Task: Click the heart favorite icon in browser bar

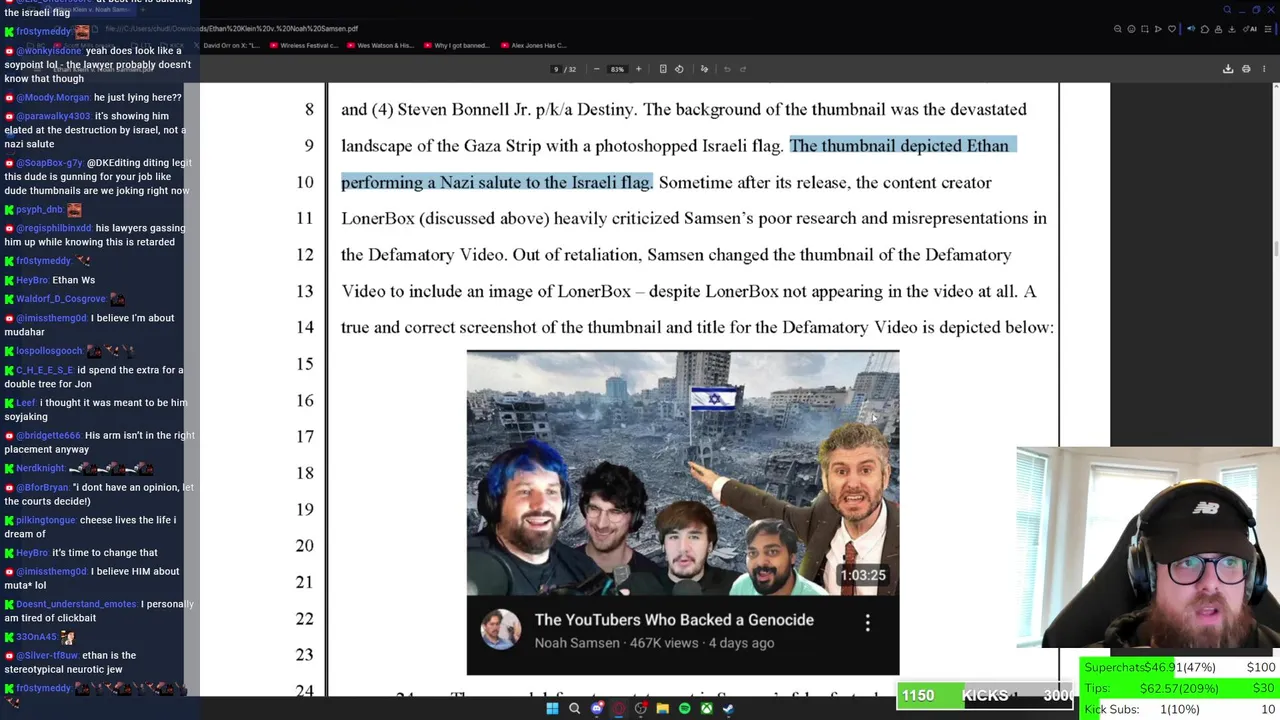Action: tap(1172, 29)
